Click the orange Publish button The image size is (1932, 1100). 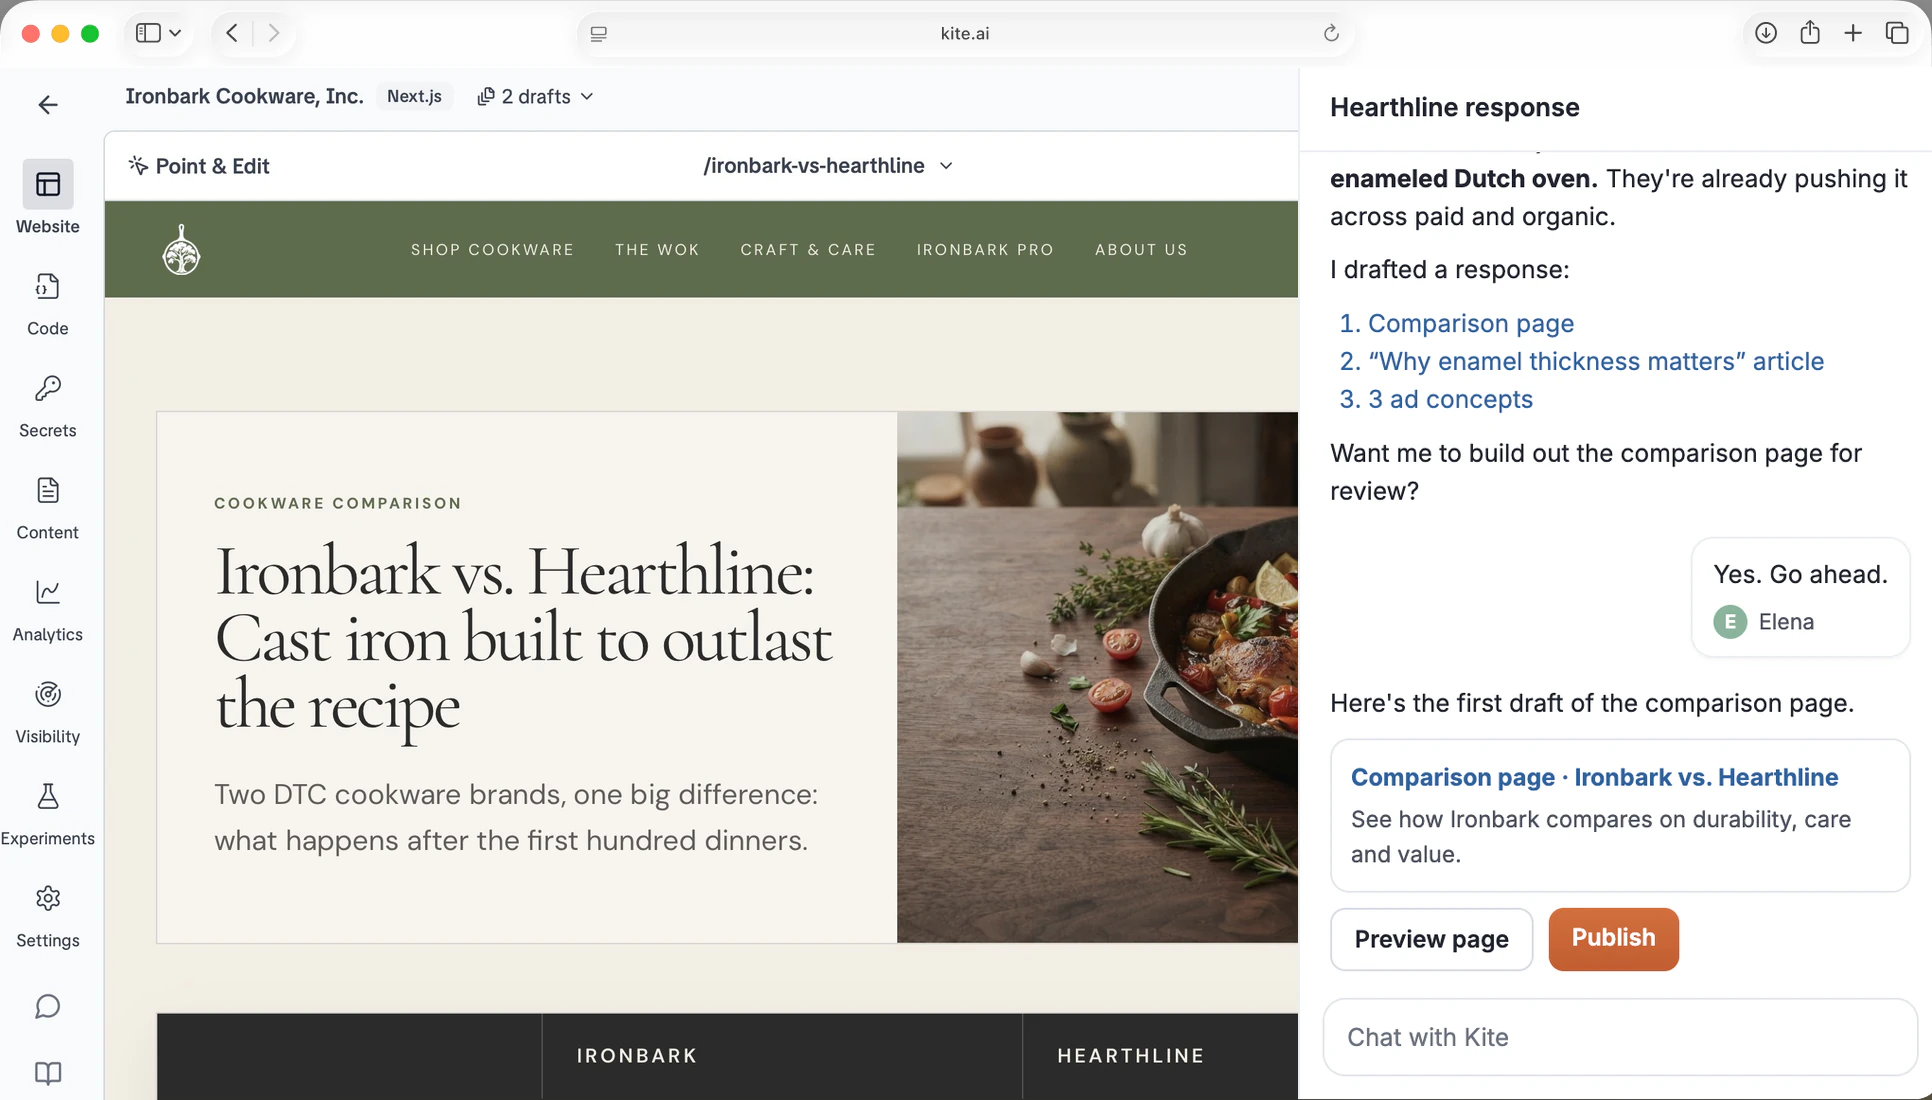(1613, 939)
